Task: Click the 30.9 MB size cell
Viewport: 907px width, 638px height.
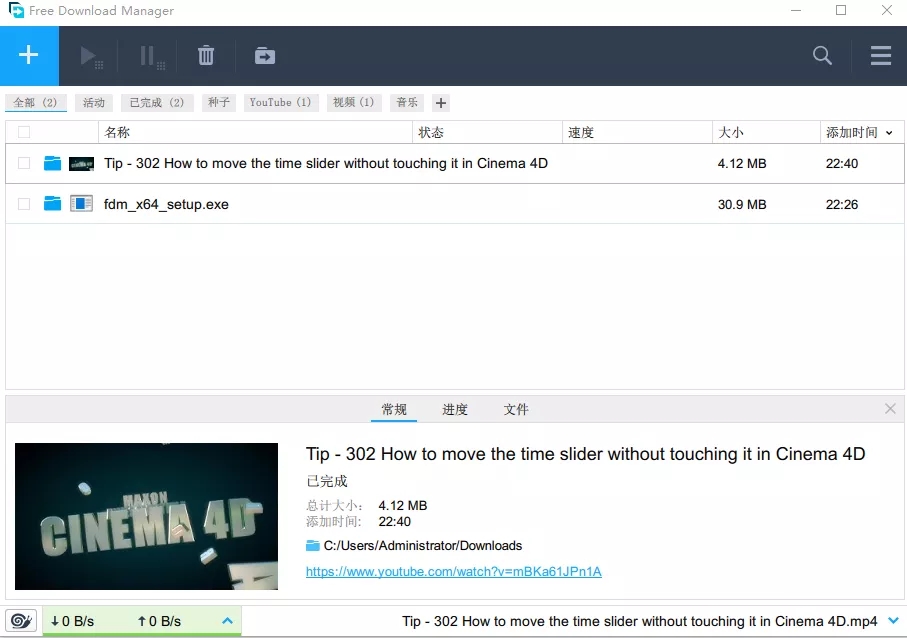Action: click(742, 204)
